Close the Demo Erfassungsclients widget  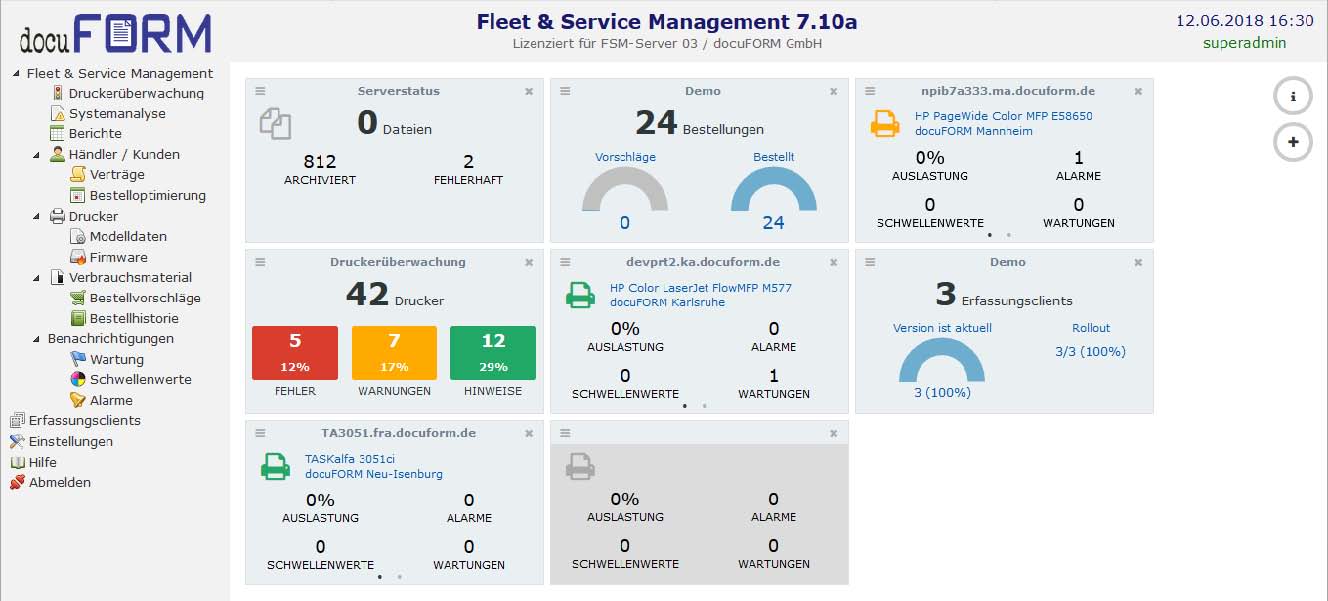(x=1138, y=262)
